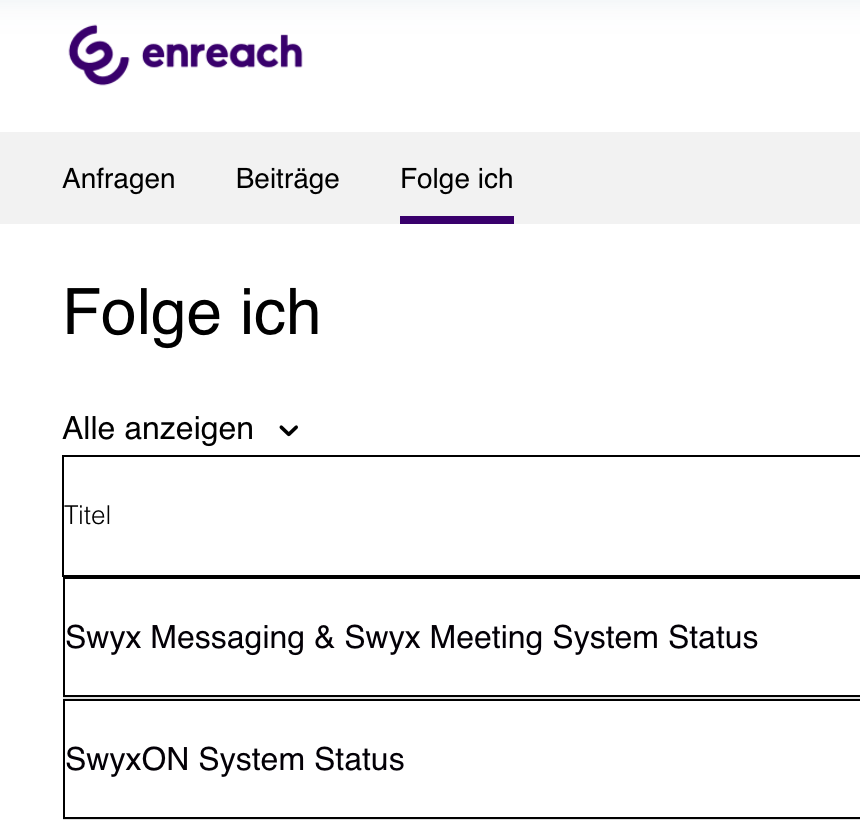Switch to the Anfragen tab
Screen dimensions: 860x820
118,178
